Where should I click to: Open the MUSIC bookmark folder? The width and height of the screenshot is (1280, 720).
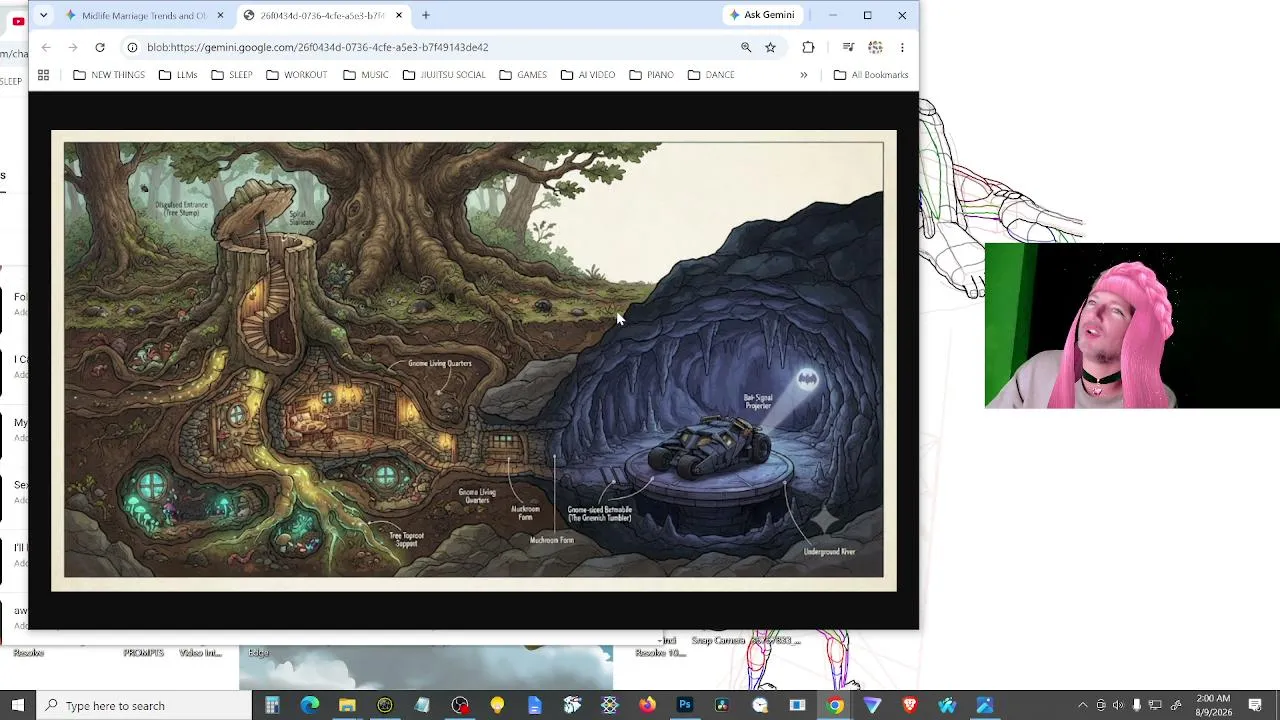tap(366, 75)
